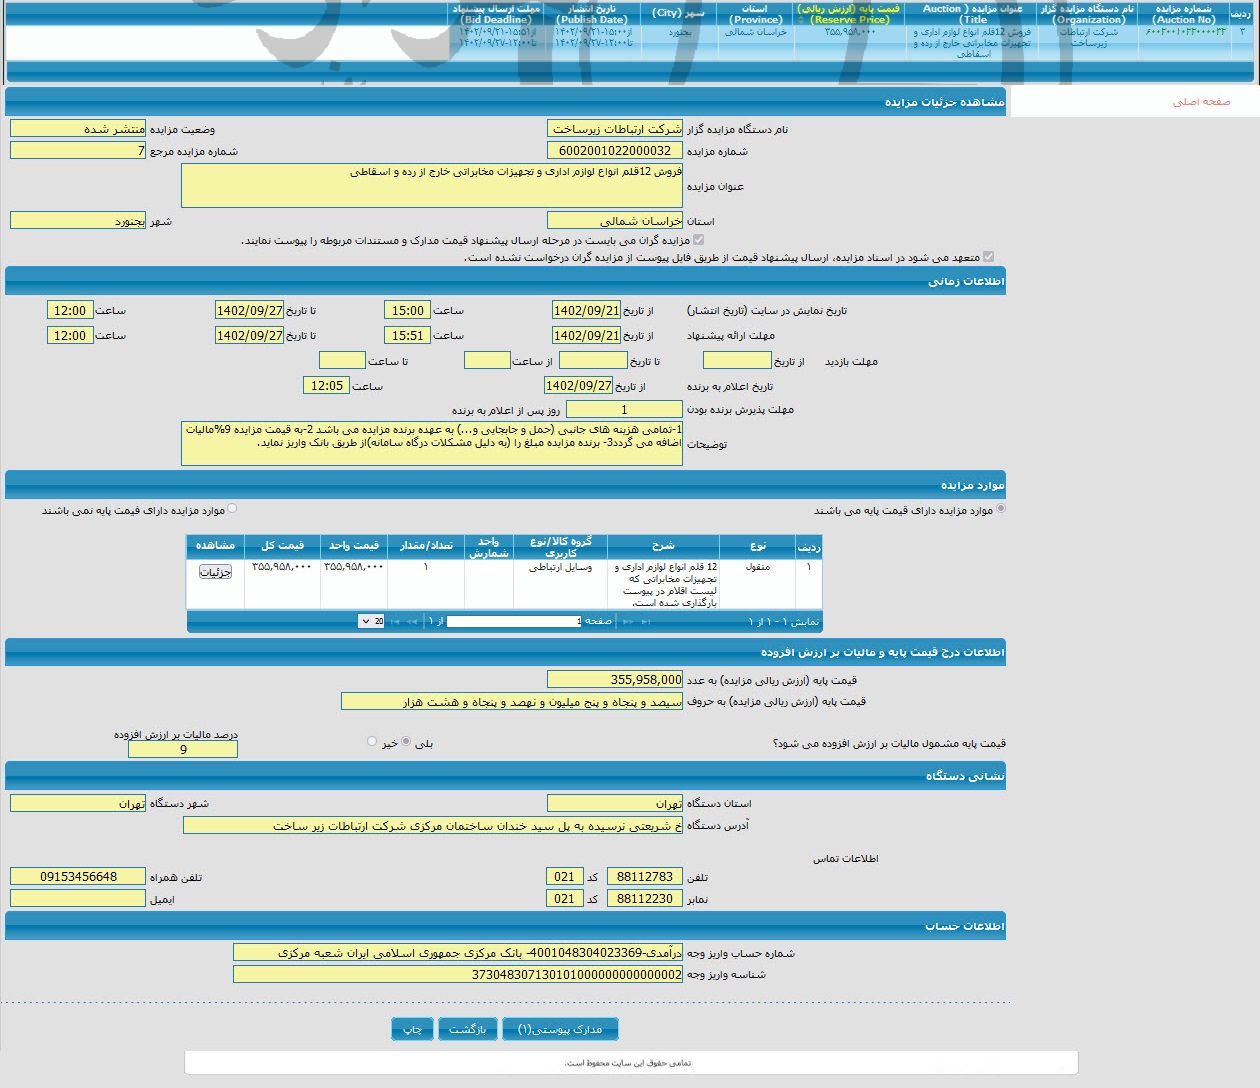Viewport: 1260px width, 1088px height.
Task: Go to next page in items pager
Action: pyautogui.click(x=411, y=621)
